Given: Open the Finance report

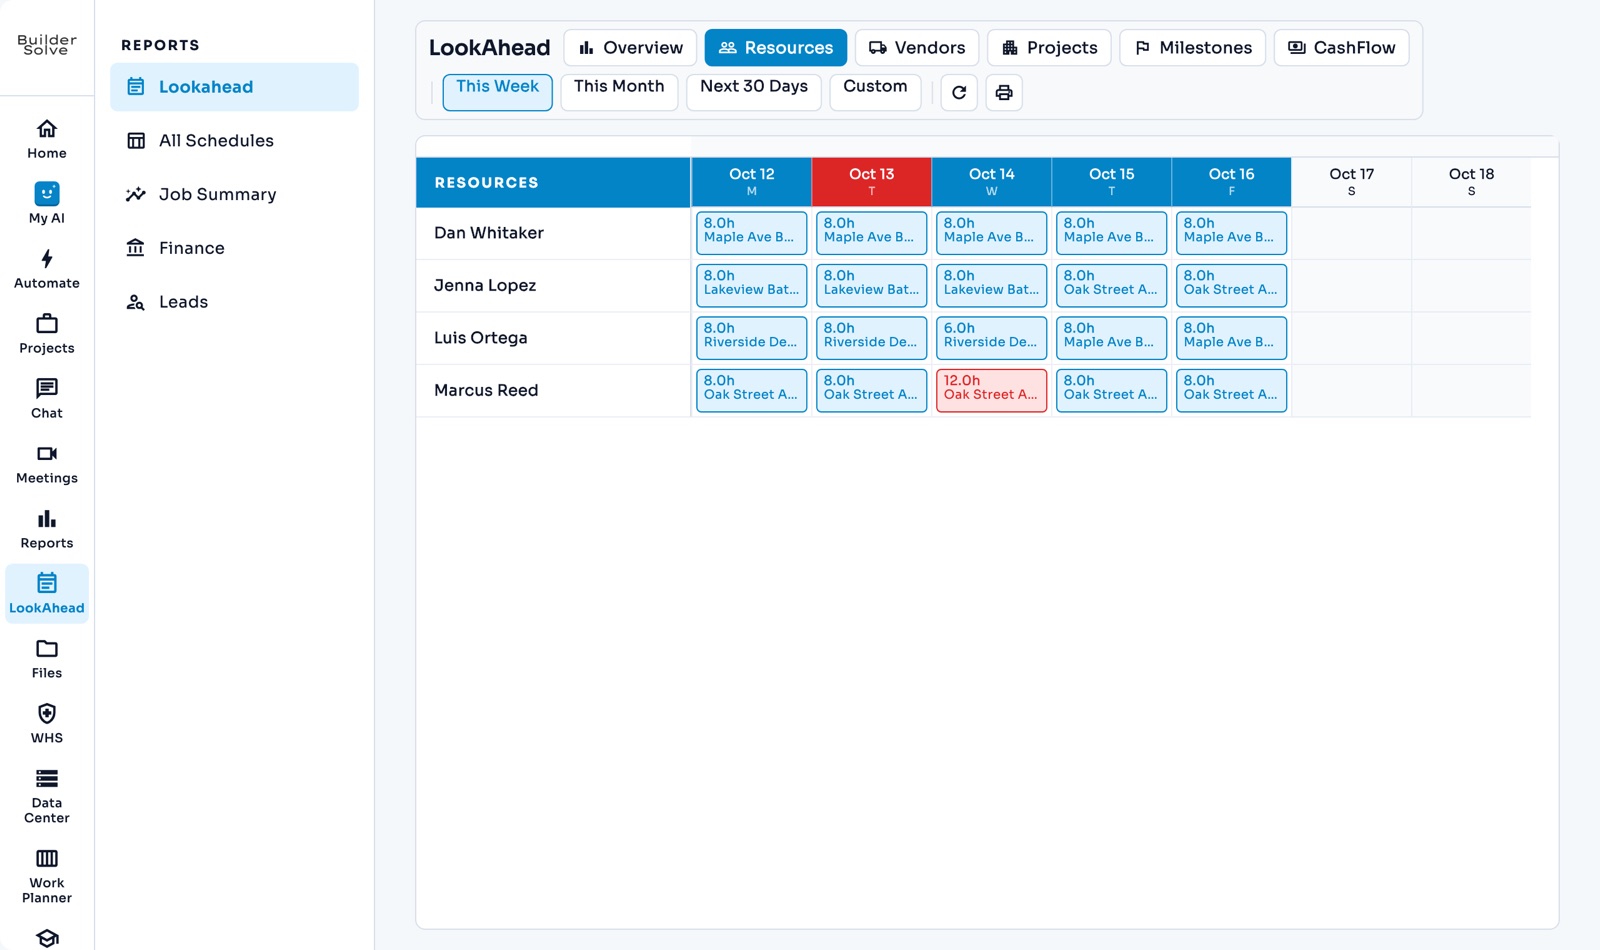Looking at the screenshot, I should [235, 248].
